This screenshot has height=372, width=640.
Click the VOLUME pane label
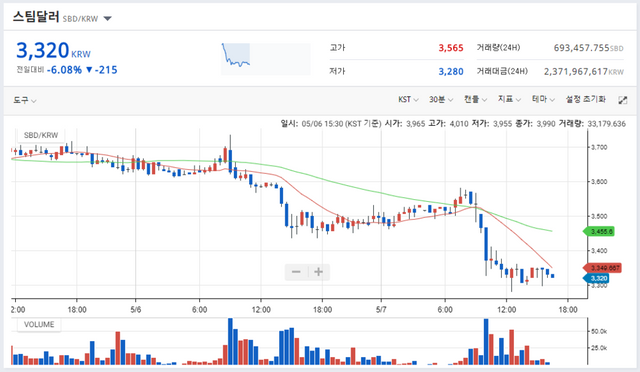tap(39, 324)
